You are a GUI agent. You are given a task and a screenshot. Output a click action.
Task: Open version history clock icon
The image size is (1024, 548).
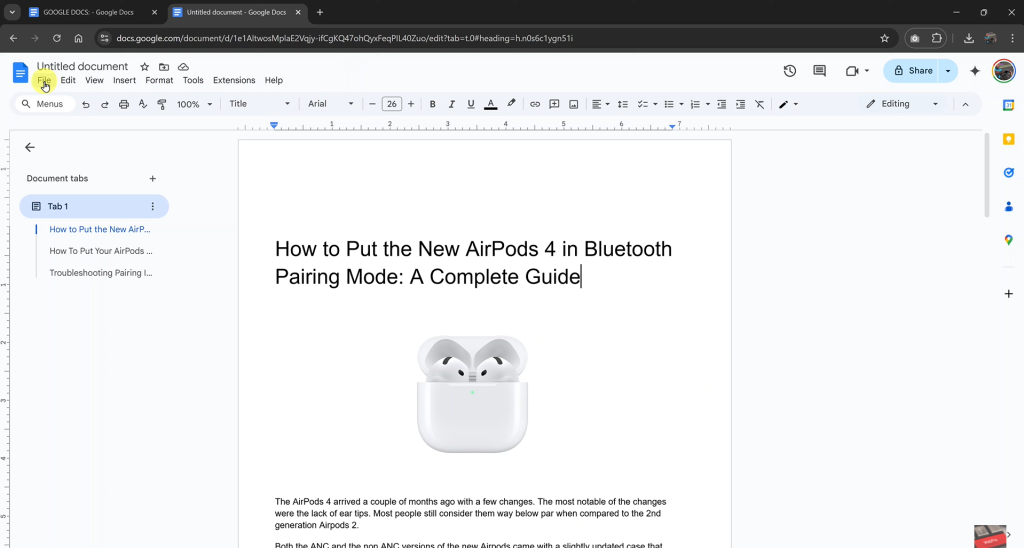point(790,71)
